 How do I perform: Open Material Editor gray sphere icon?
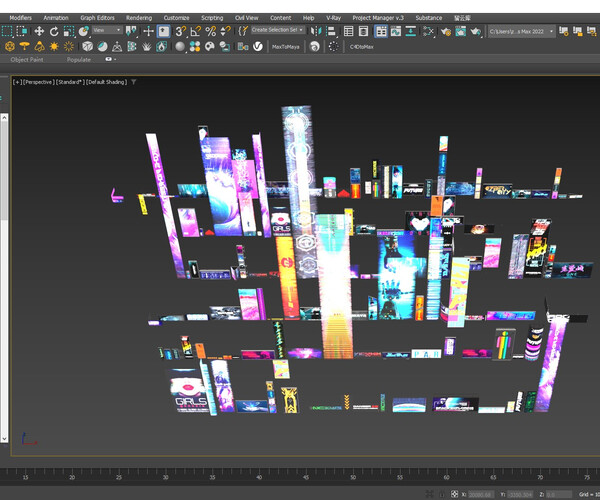[x=180, y=47]
